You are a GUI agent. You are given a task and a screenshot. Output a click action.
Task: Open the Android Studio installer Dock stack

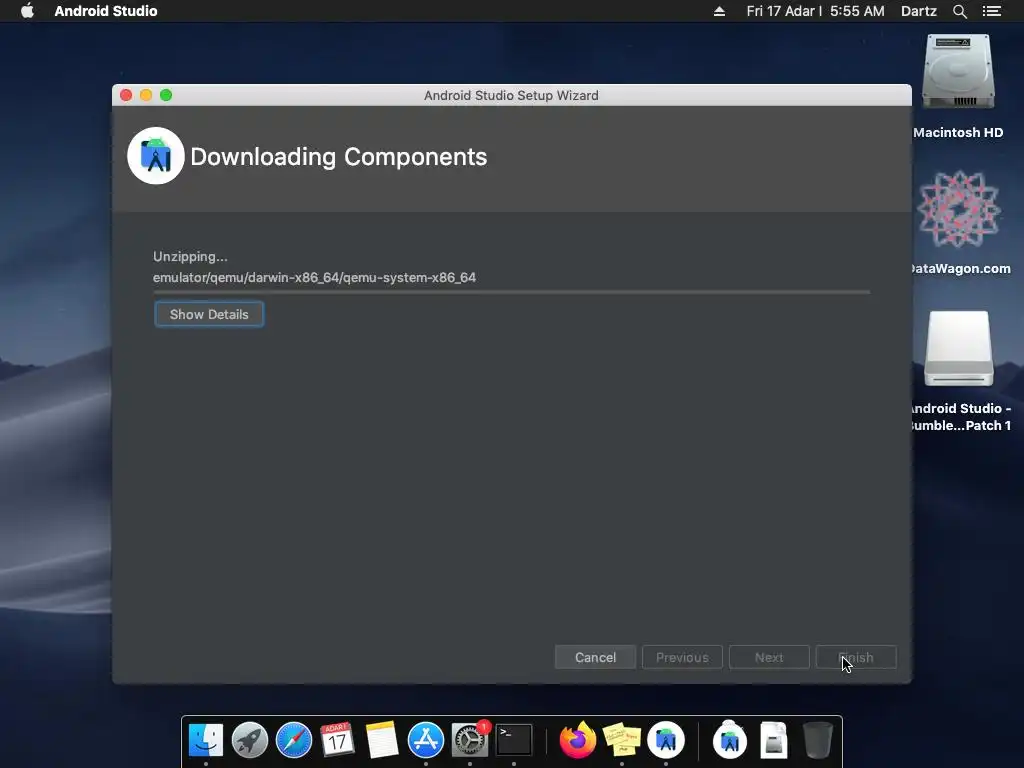point(729,741)
